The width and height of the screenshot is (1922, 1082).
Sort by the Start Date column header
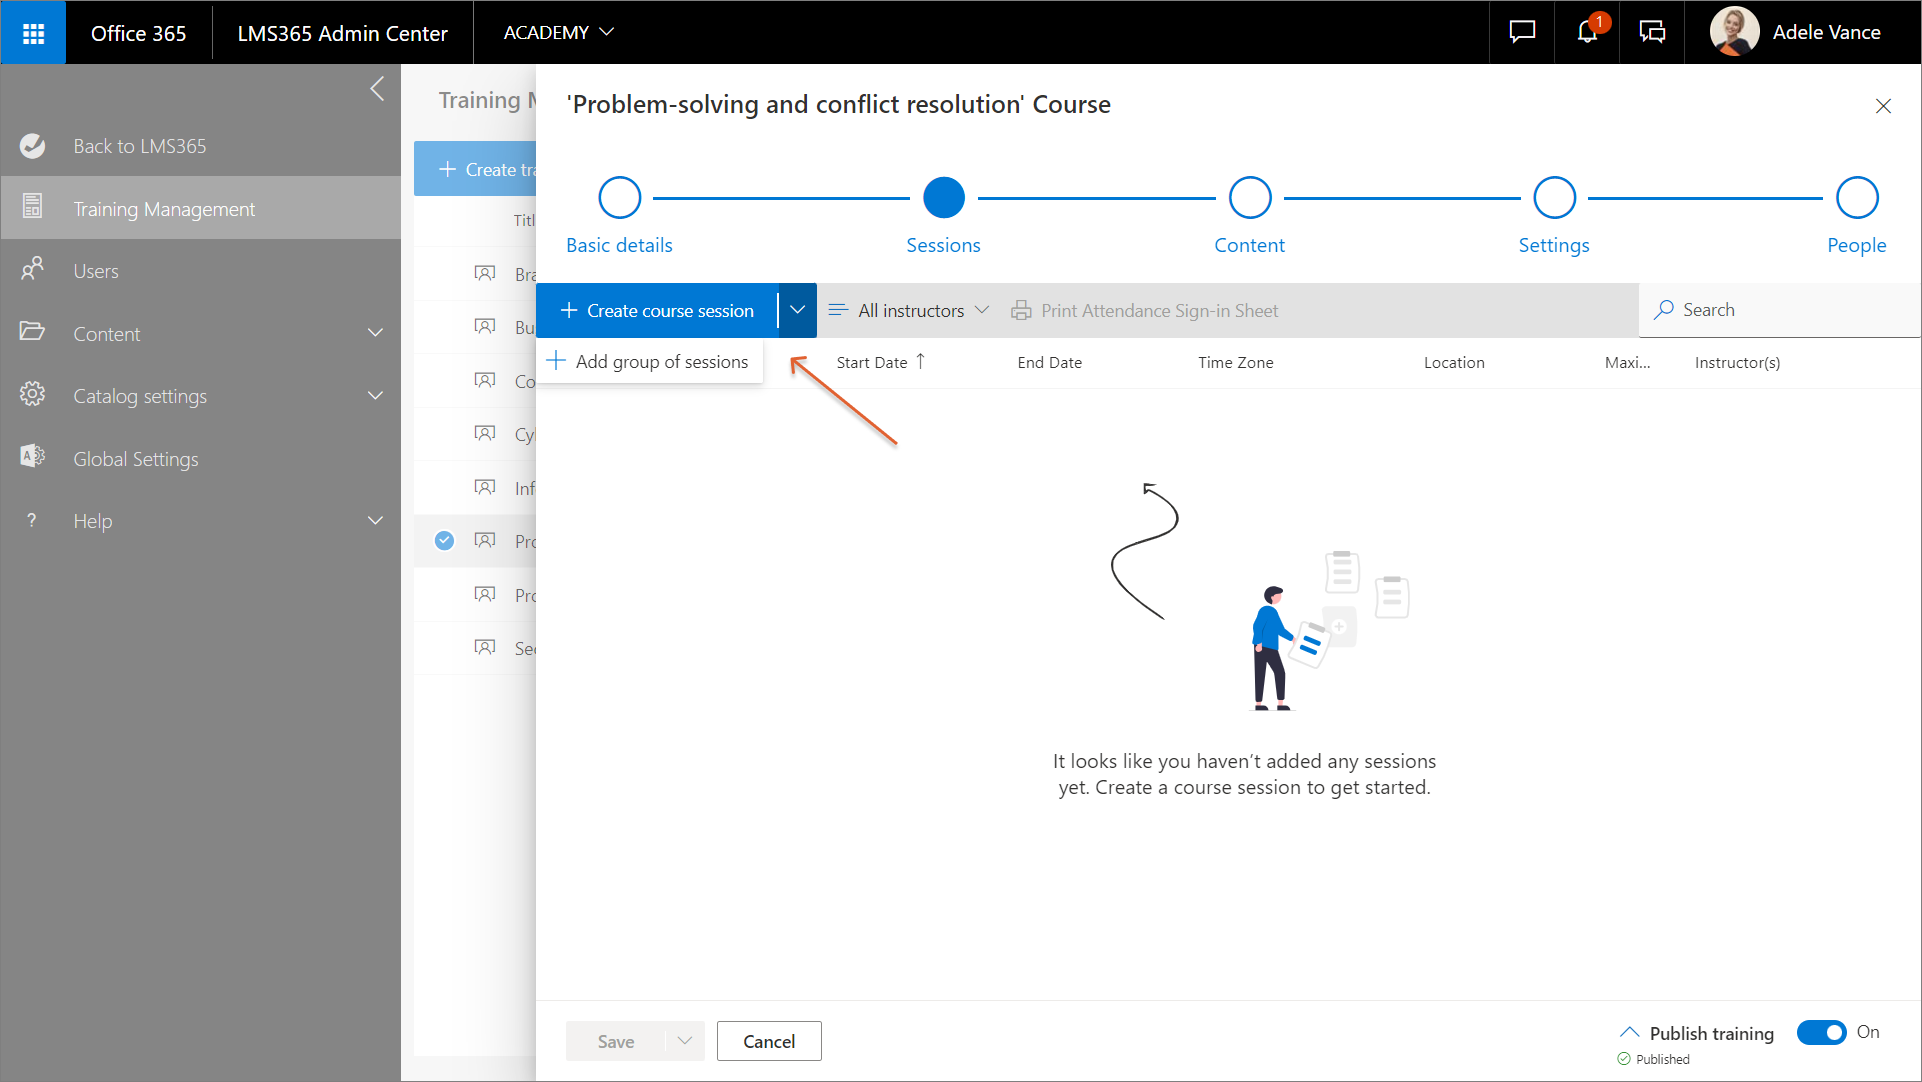[872, 363]
